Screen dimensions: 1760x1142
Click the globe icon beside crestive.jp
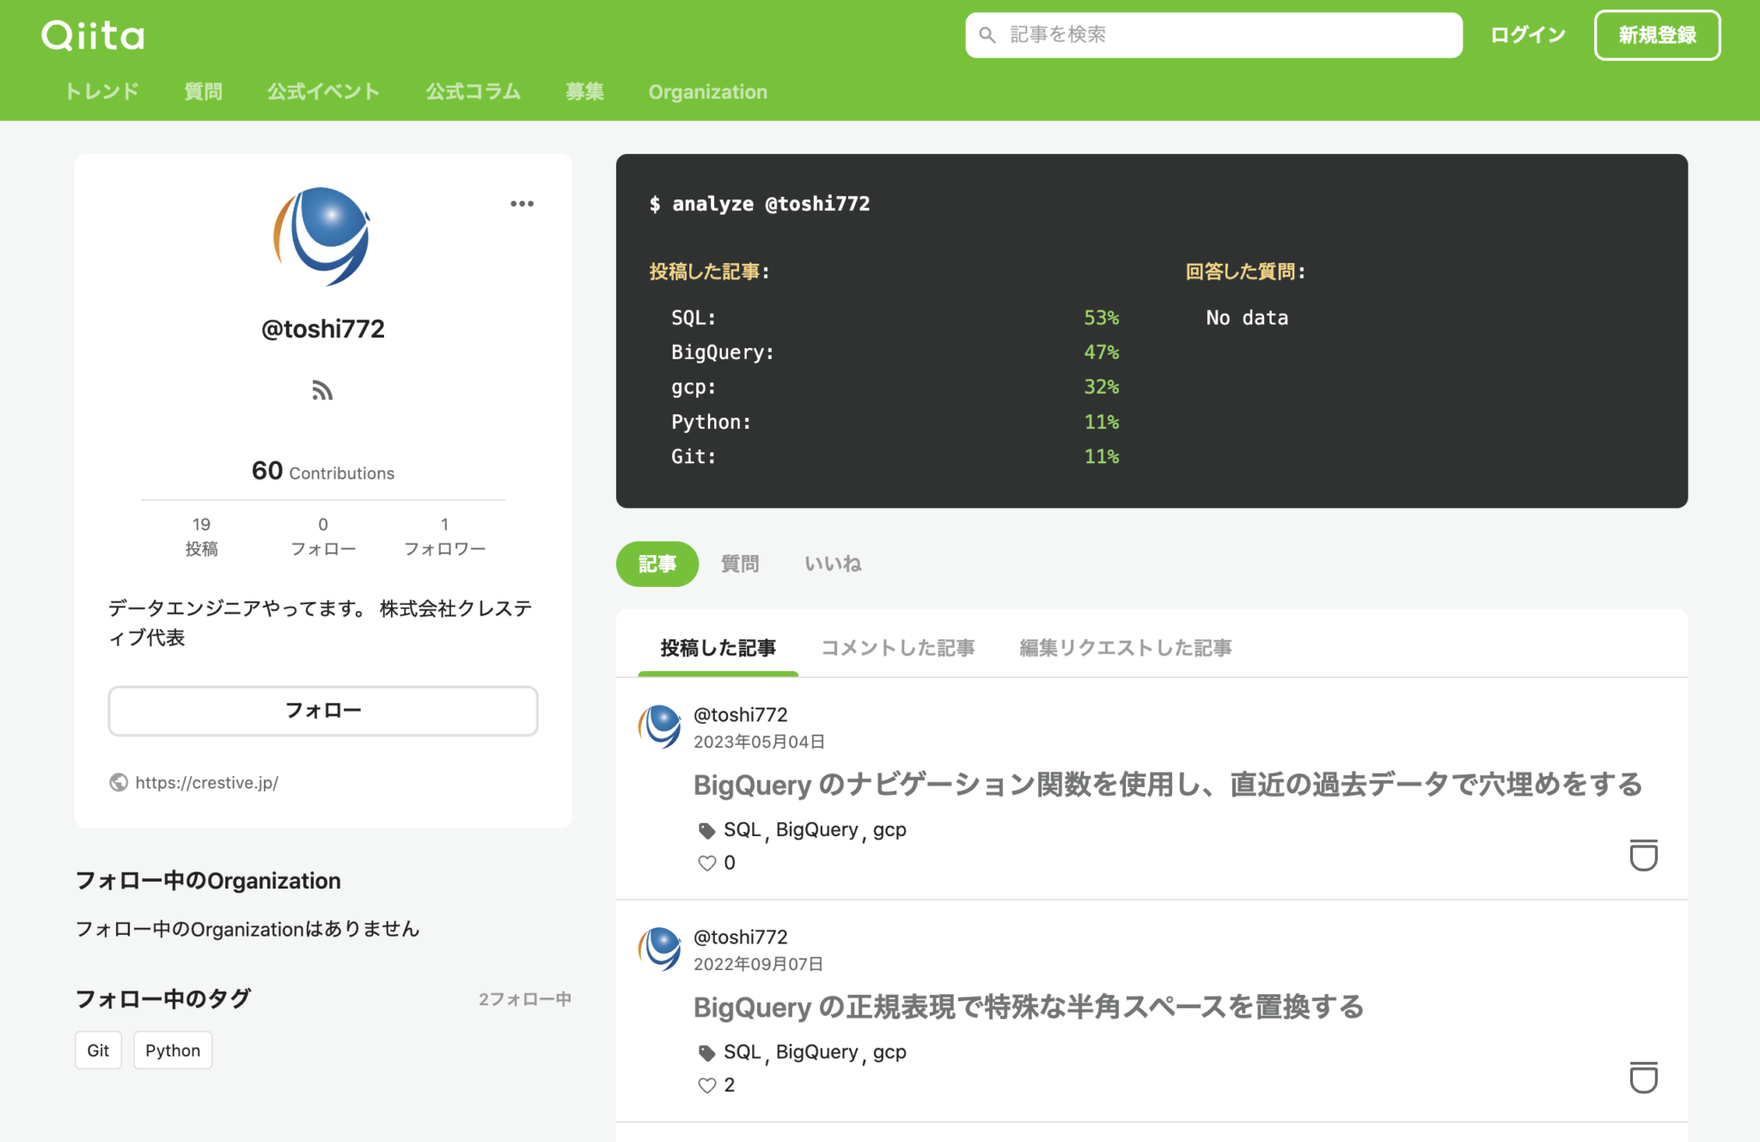(x=118, y=782)
